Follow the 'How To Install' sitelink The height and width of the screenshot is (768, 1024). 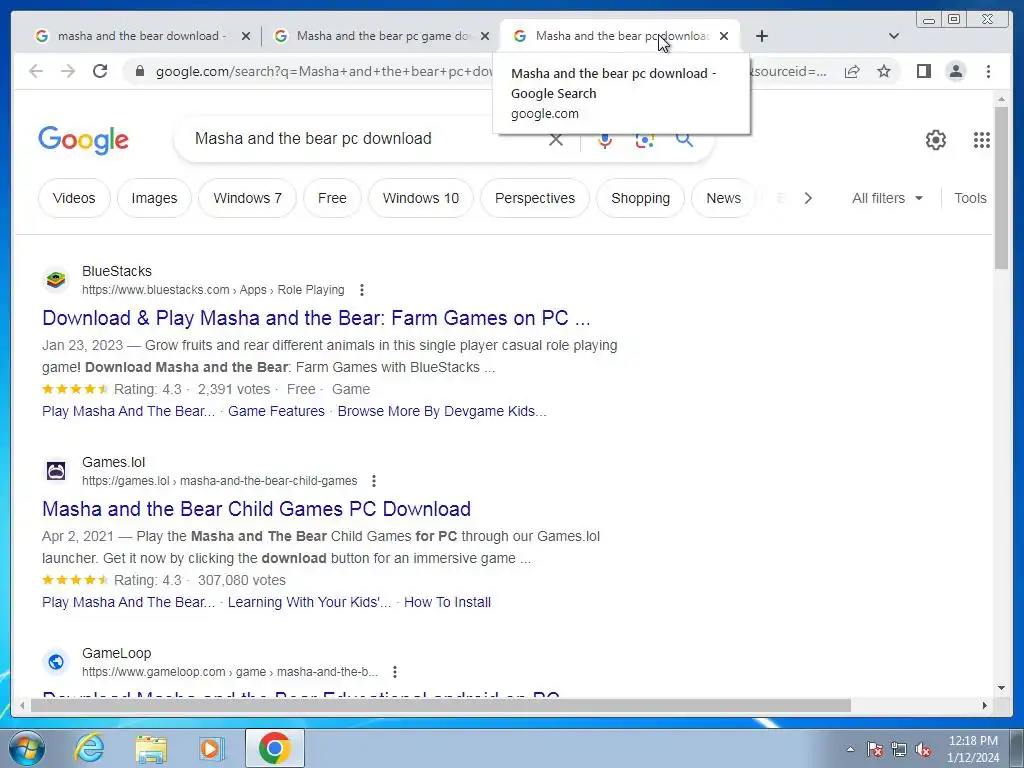point(447,602)
